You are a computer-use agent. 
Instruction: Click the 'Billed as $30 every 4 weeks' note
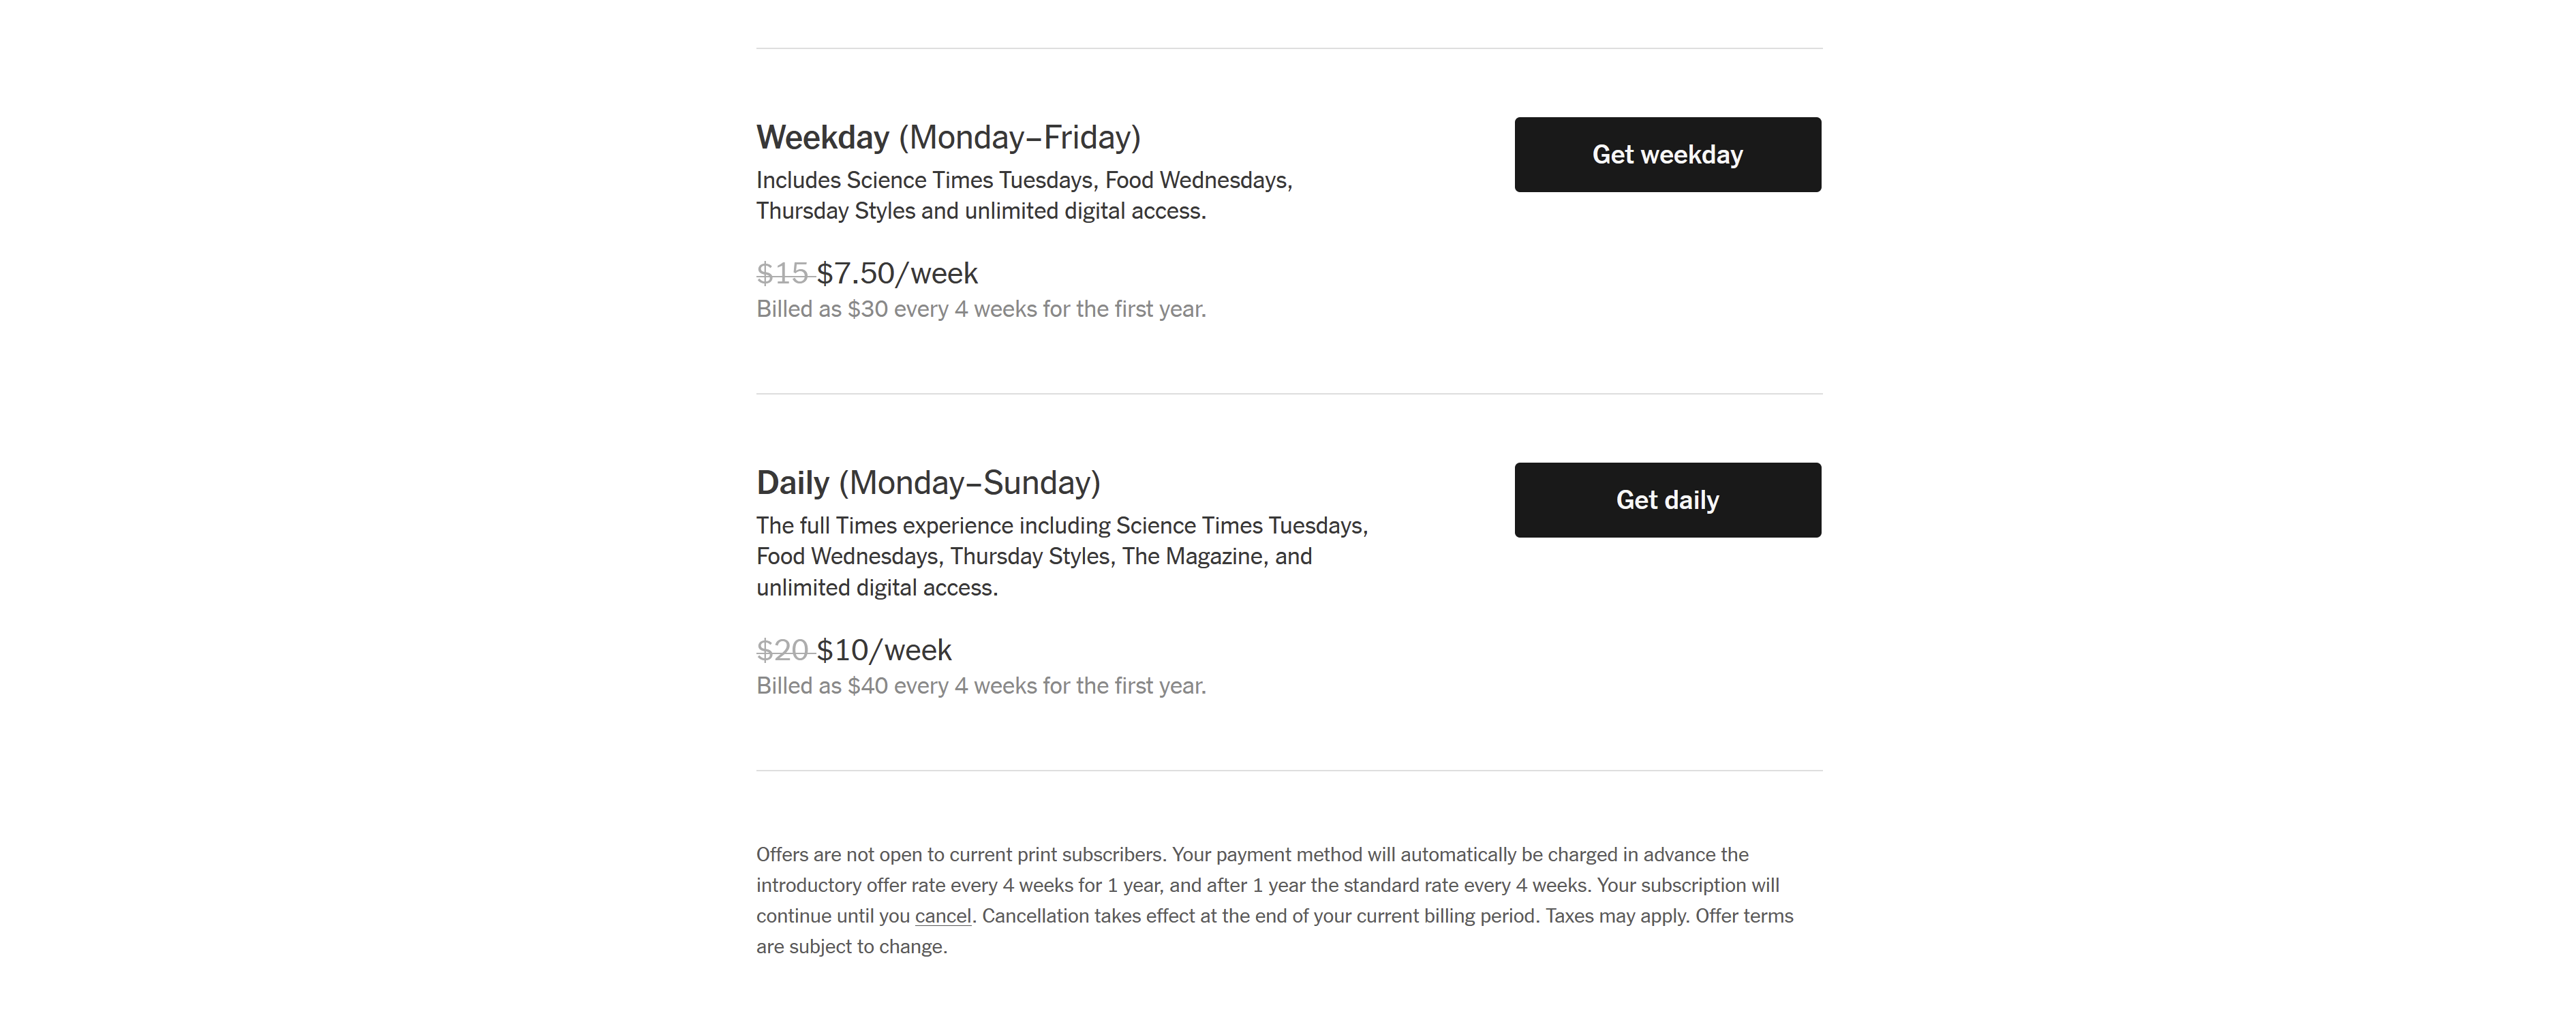point(980,309)
